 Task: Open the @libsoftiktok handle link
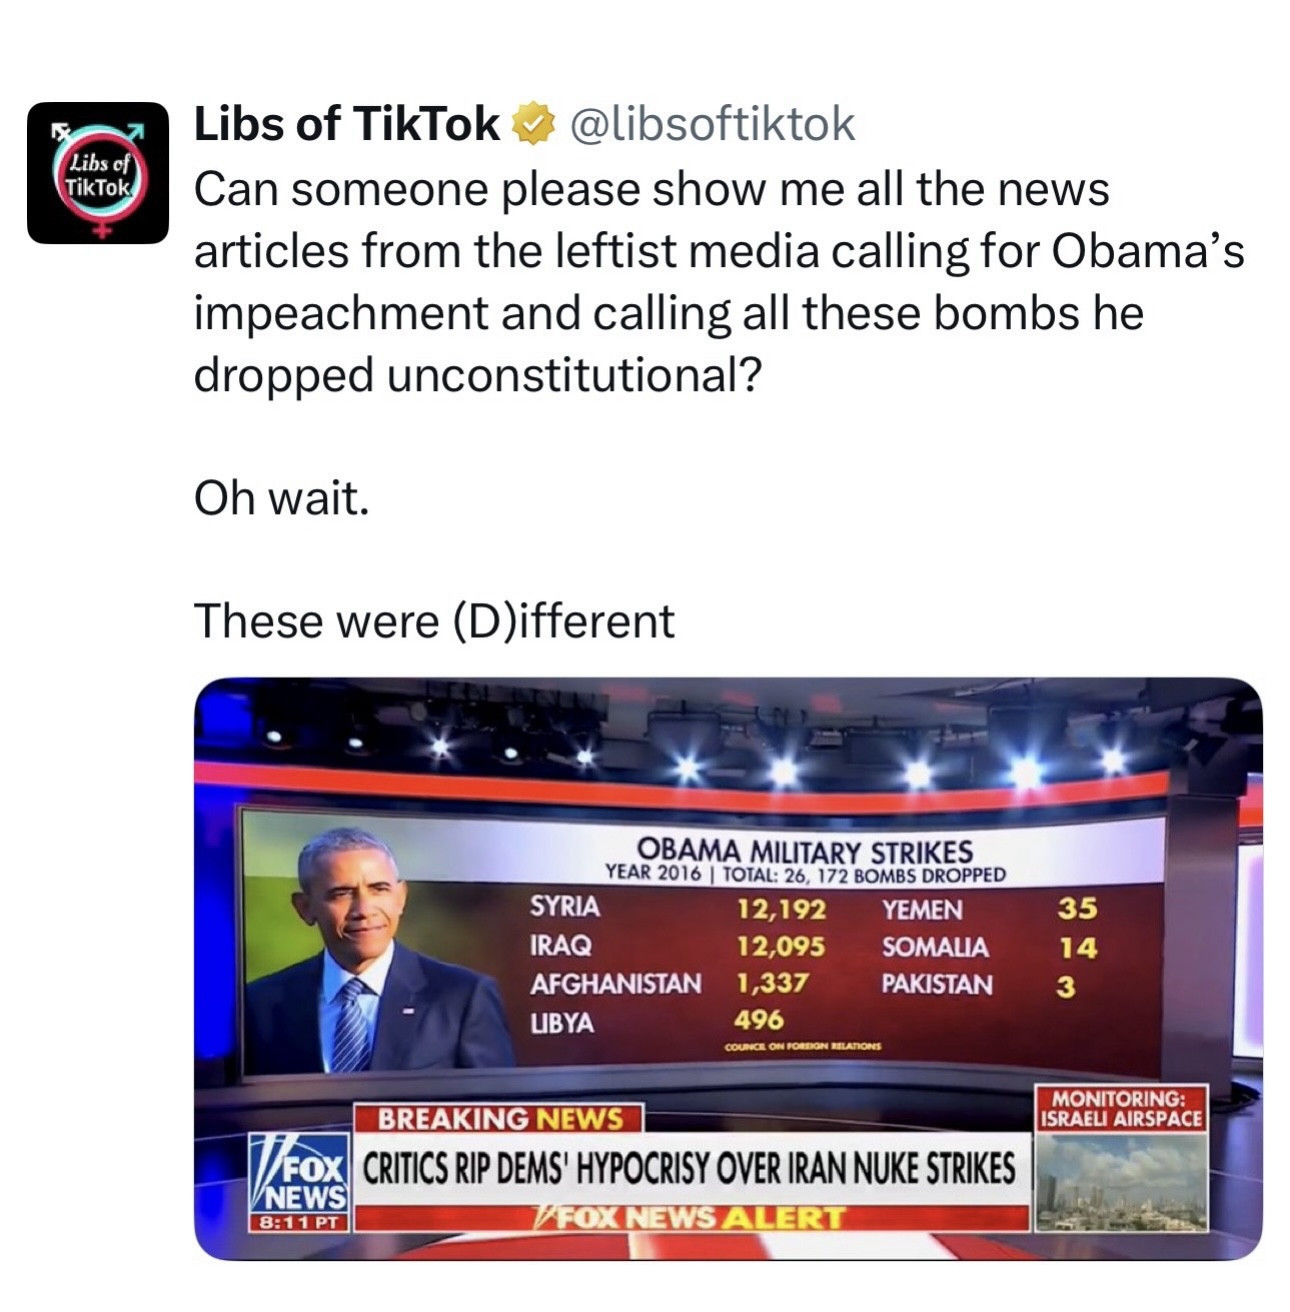(x=712, y=125)
